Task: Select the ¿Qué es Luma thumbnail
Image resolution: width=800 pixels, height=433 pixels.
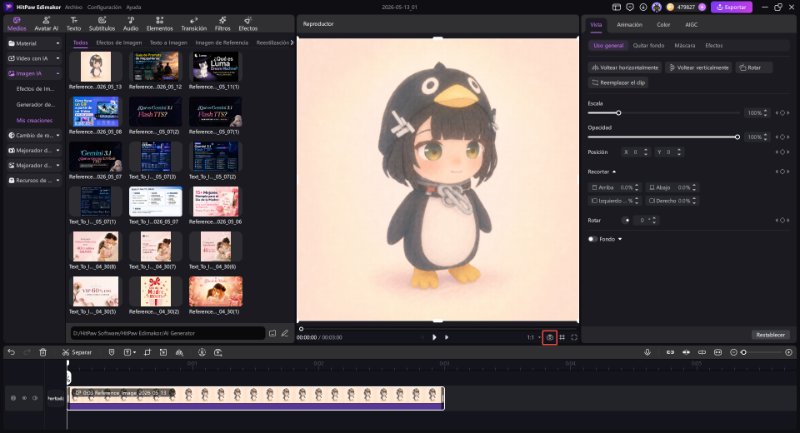Action: point(215,67)
